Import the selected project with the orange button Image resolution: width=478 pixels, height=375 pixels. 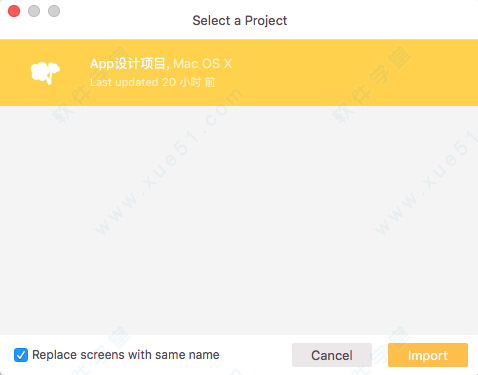pos(428,355)
